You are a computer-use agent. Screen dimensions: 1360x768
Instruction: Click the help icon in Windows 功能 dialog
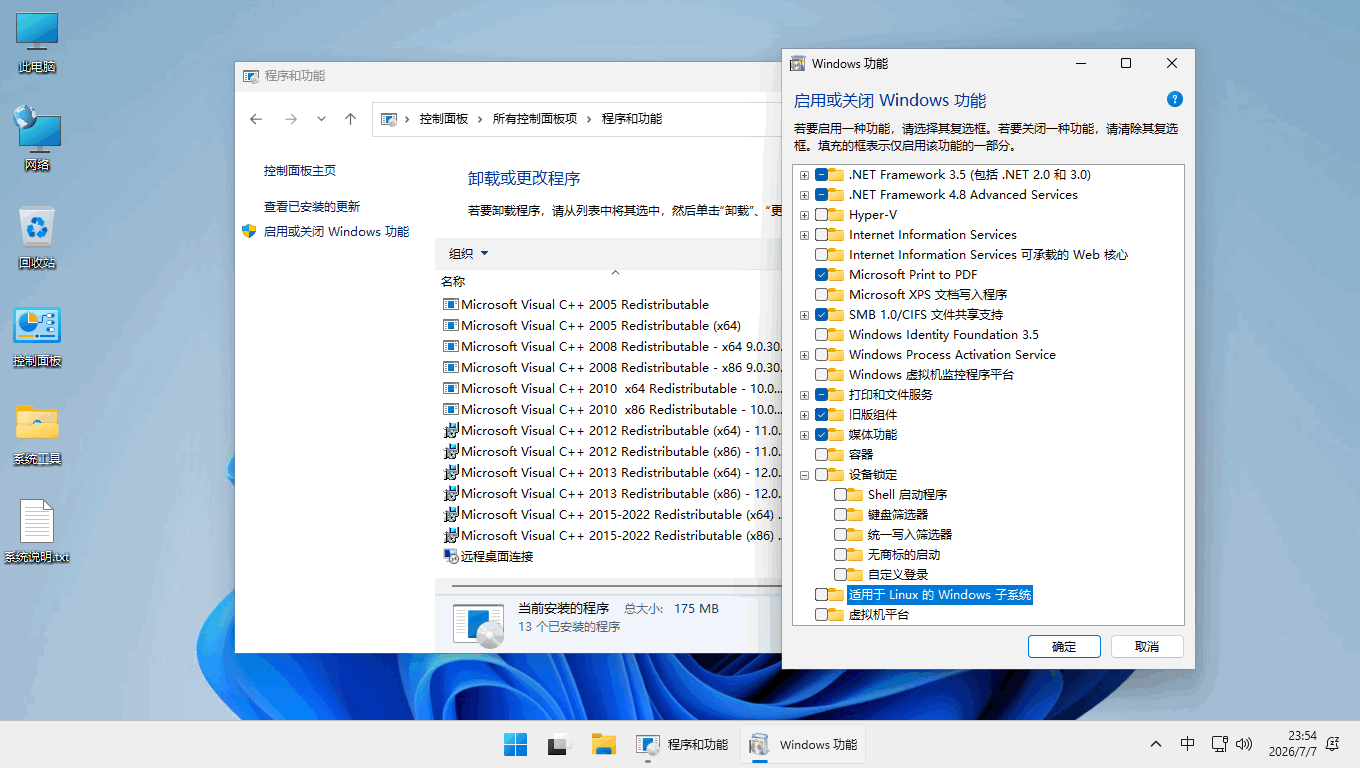[x=1175, y=99]
